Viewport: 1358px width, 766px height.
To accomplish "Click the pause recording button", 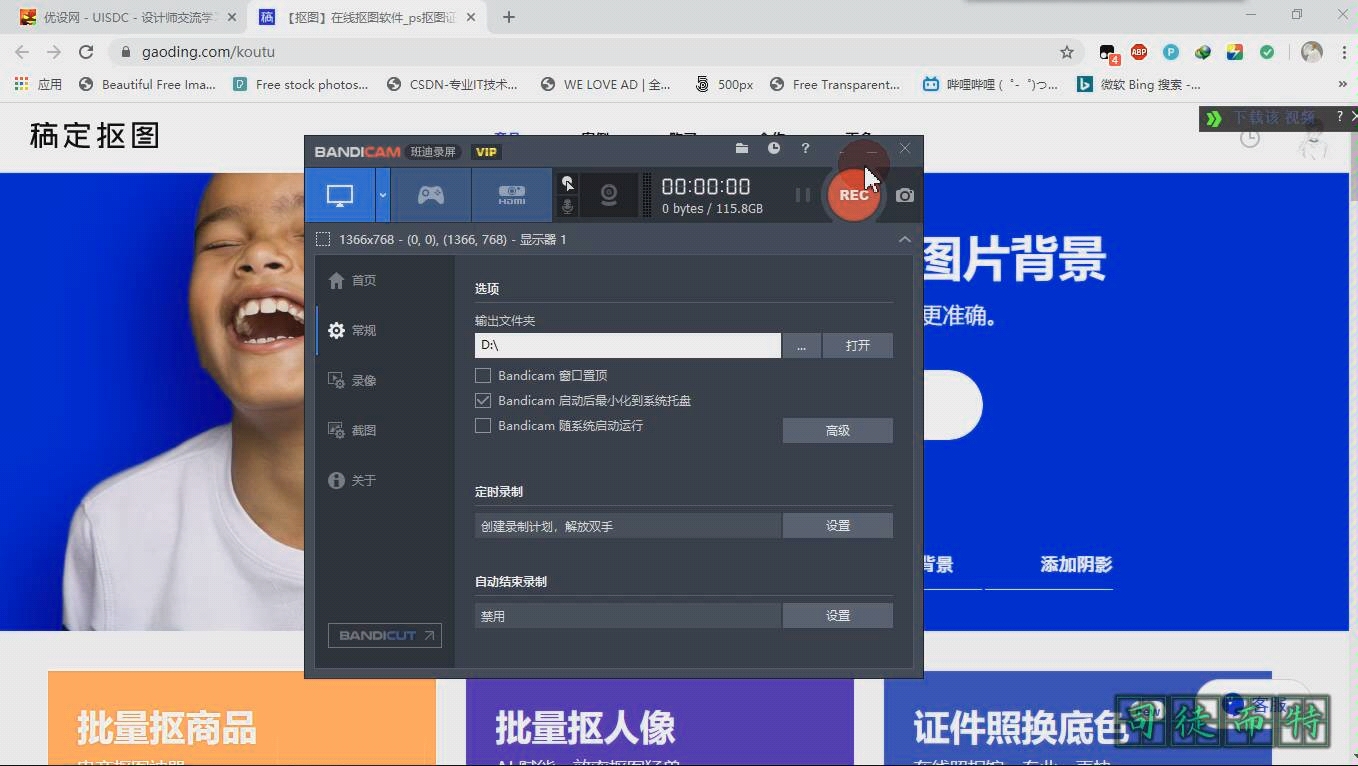I will [x=802, y=195].
